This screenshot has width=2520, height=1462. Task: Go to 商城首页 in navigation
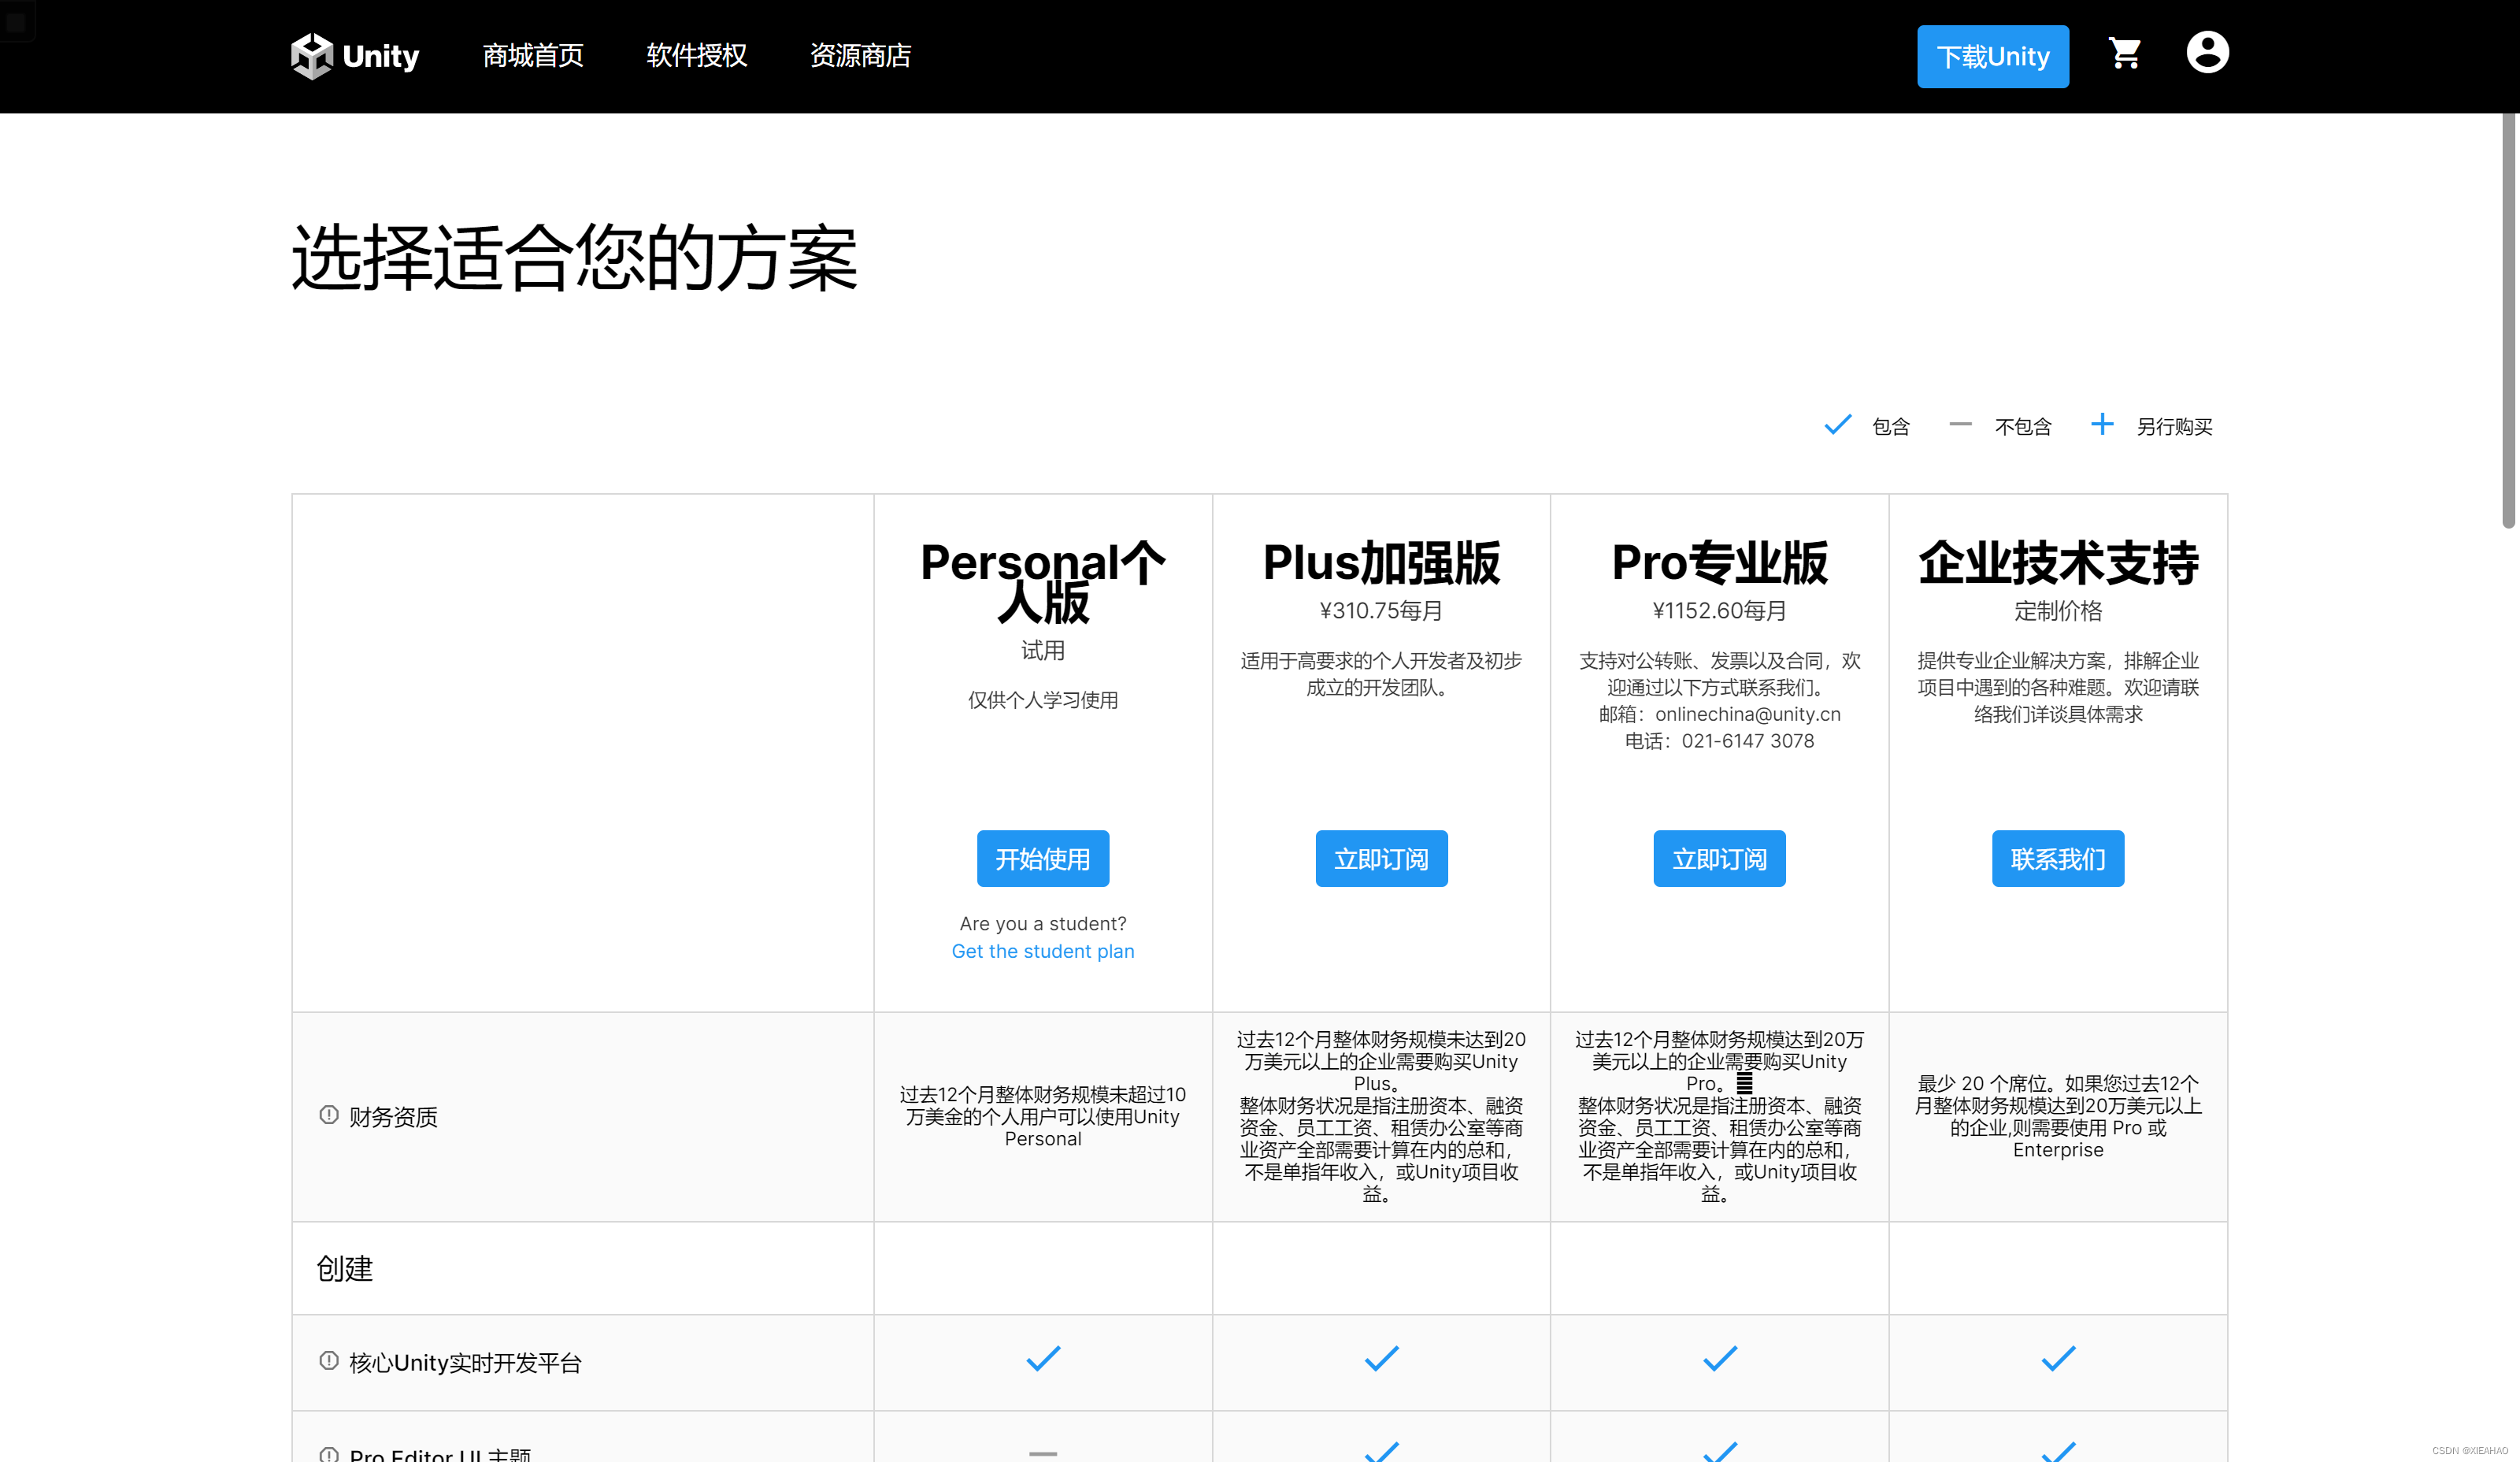(532, 56)
